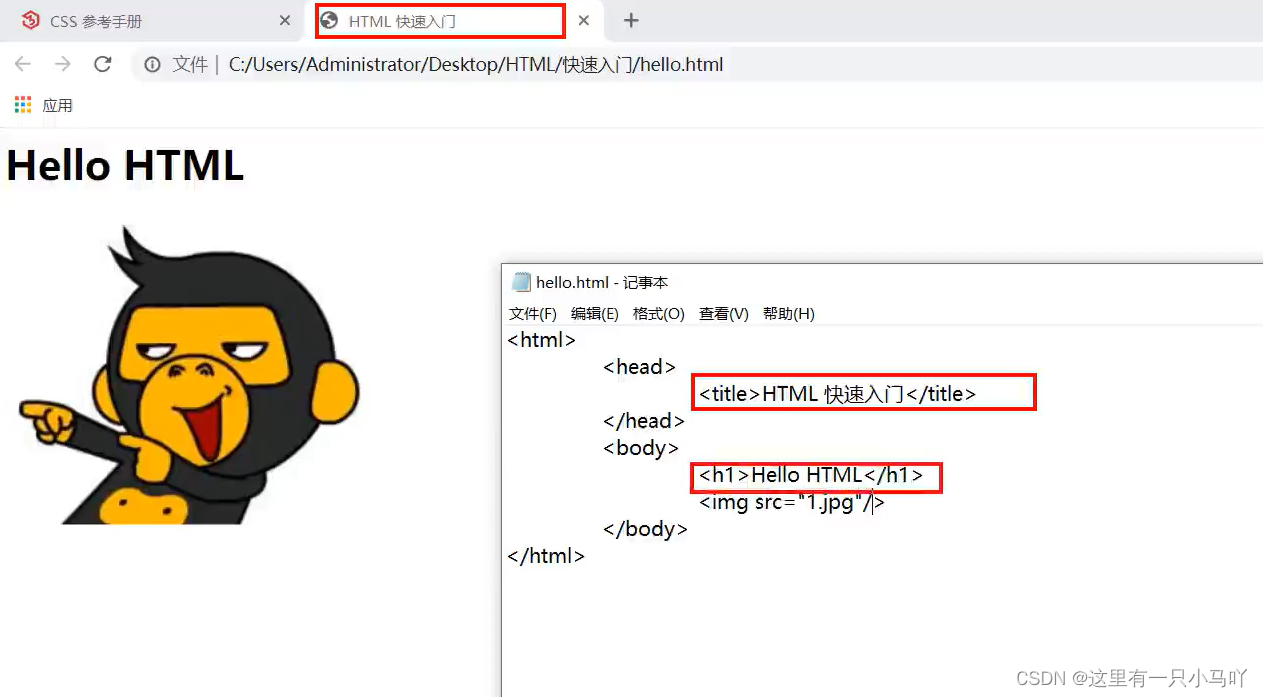Click the </head> line in Notepad
The height and width of the screenshot is (697, 1263).
(644, 421)
